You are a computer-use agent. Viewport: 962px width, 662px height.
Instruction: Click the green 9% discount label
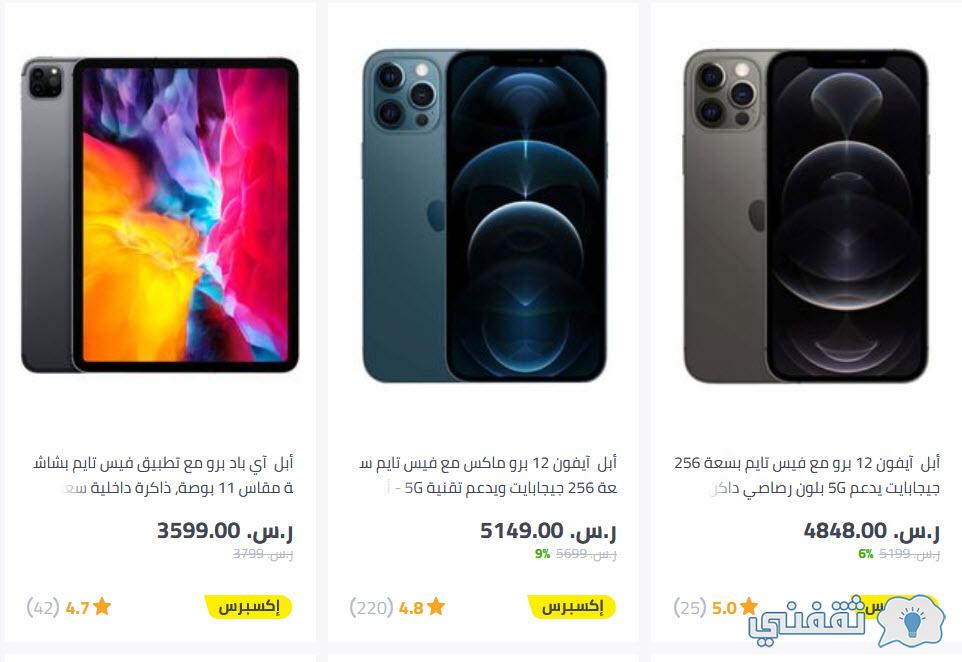click(x=542, y=554)
